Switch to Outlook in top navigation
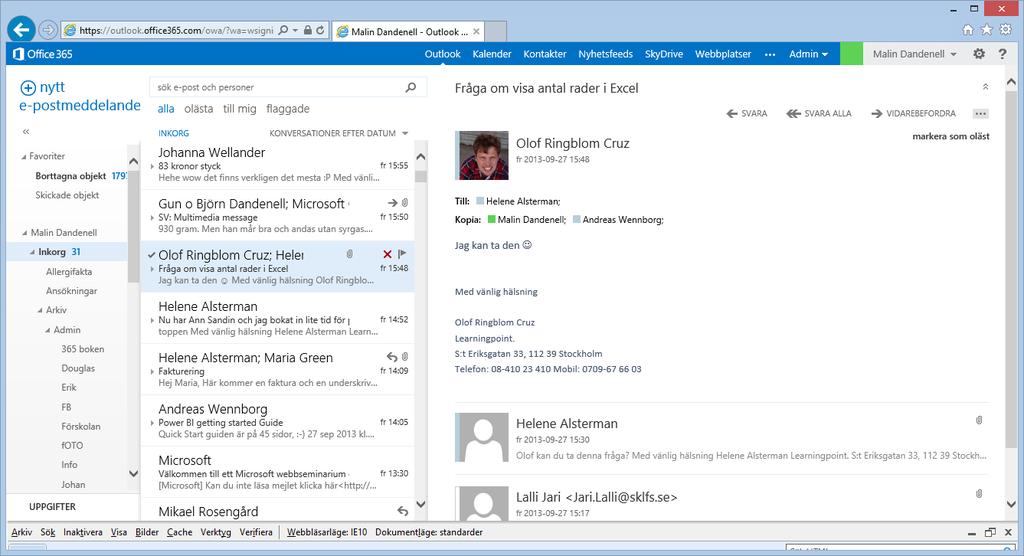Screen dimensions: 1024x556 click(442, 54)
